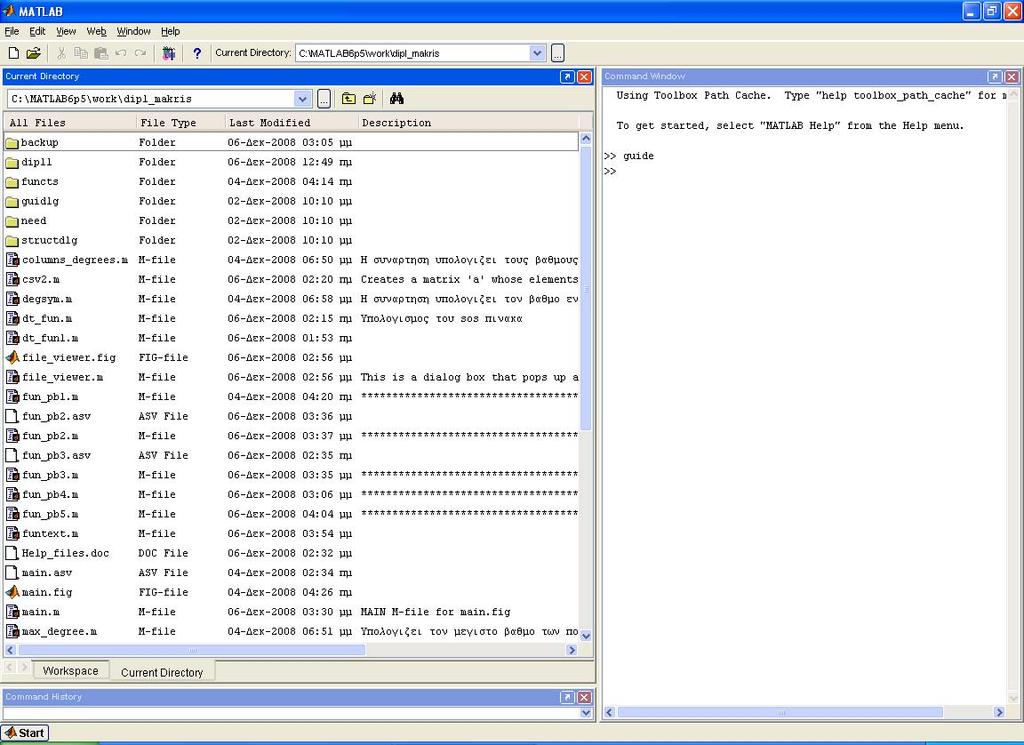The width and height of the screenshot is (1024, 745).
Task: Click the csv2.m M-file icon
Action: click(x=12, y=279)
